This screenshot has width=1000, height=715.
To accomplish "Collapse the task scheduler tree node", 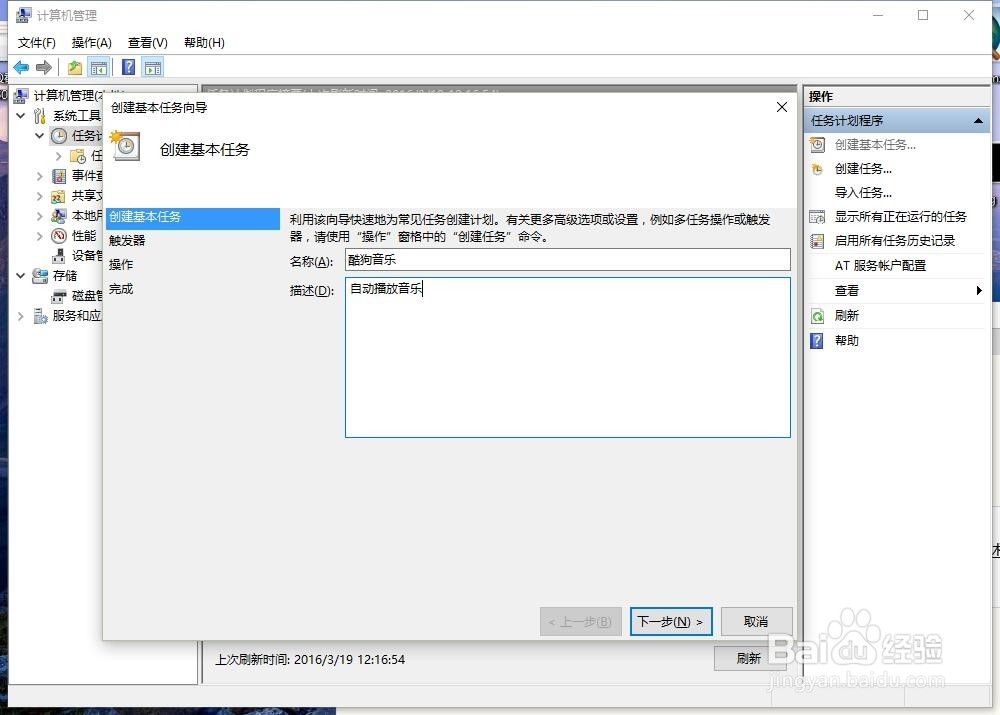I will [39, 135].
